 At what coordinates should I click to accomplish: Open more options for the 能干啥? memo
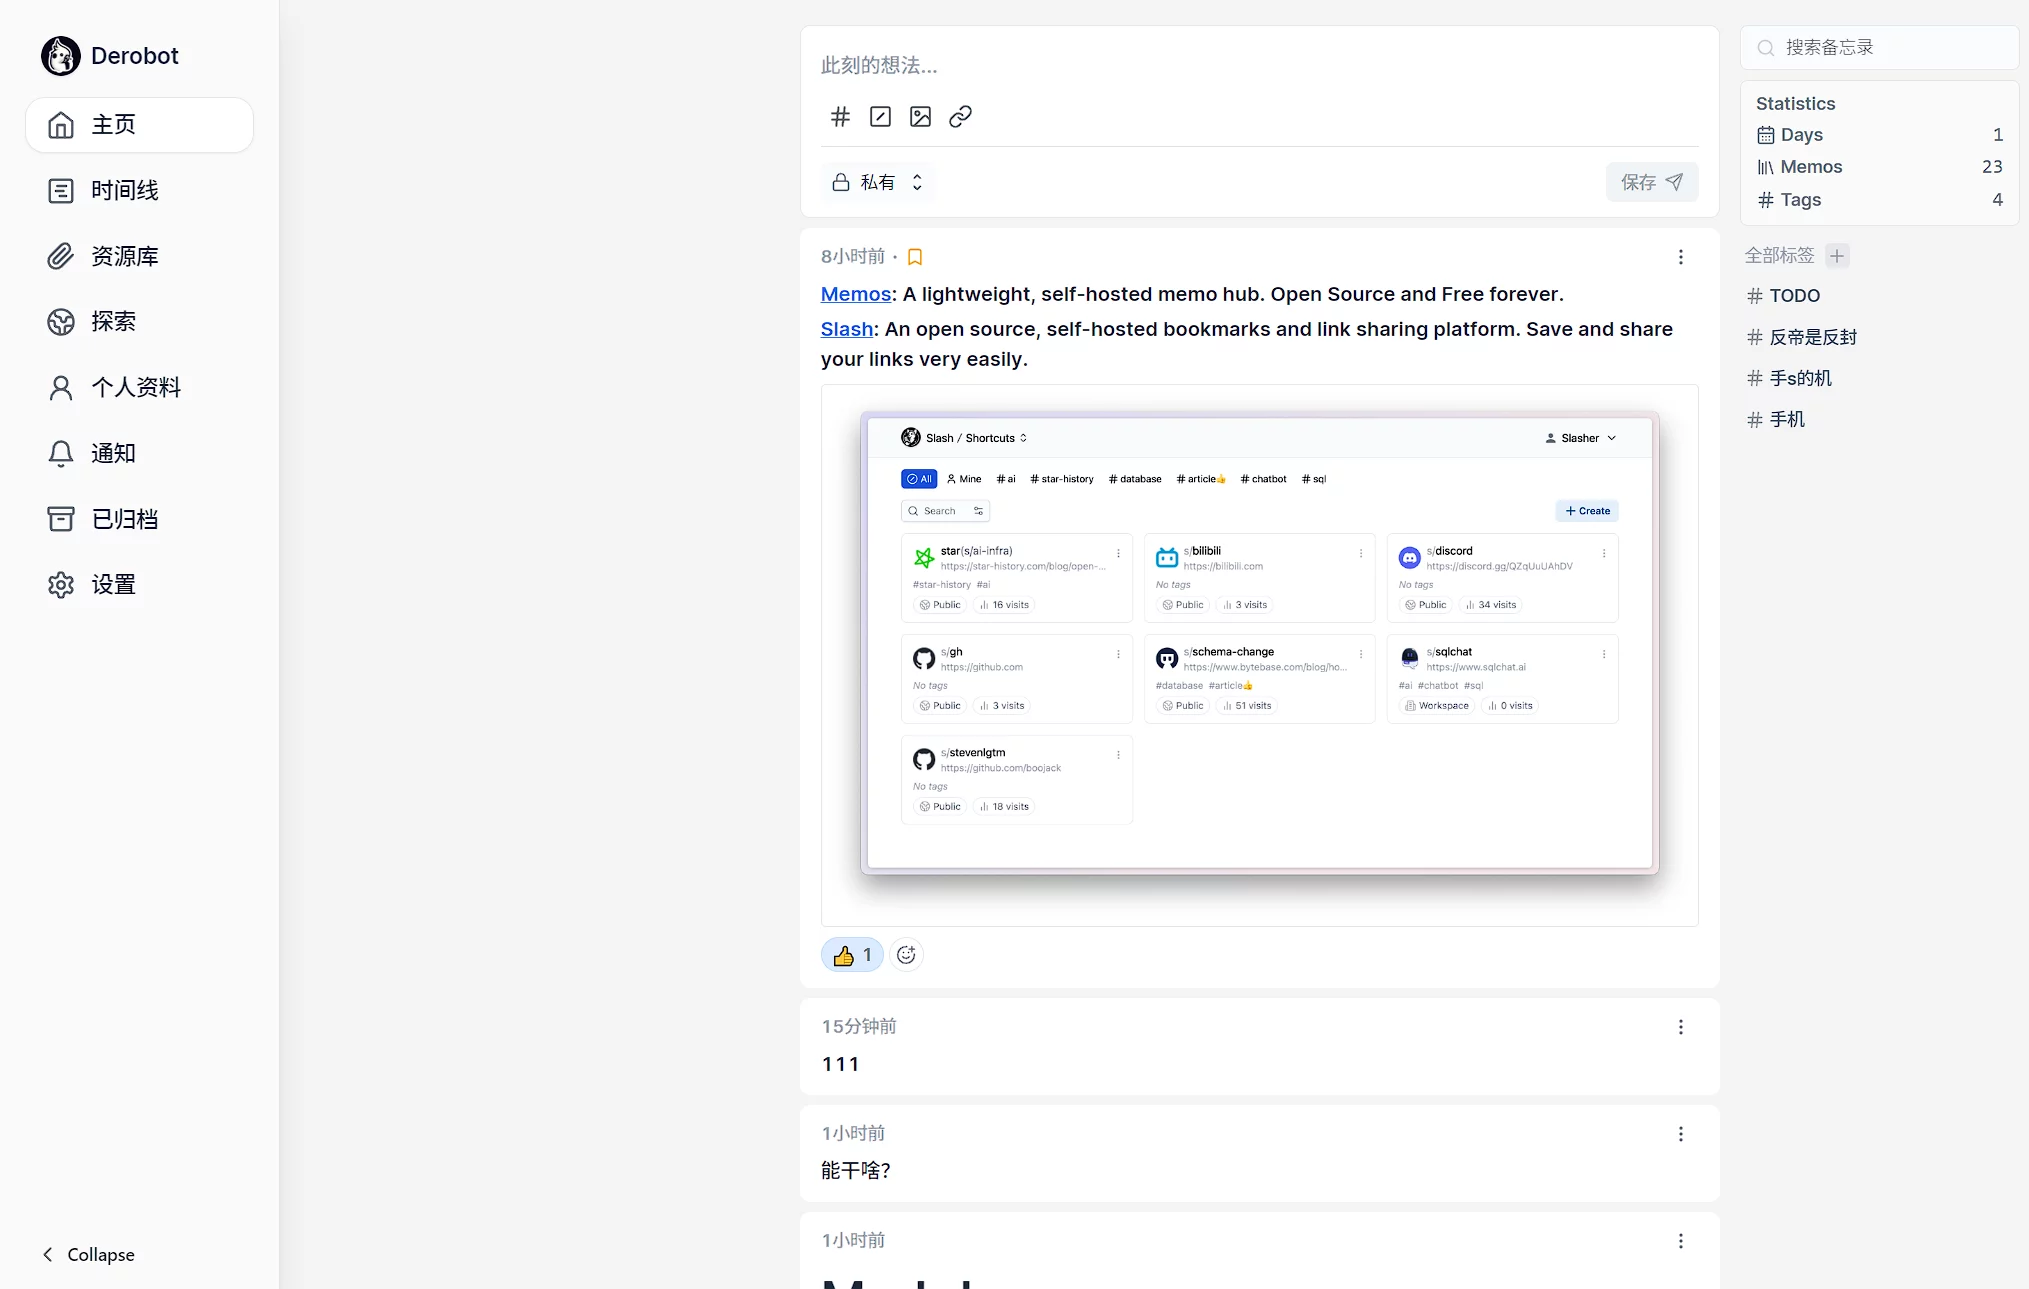click(1680, 1134)
